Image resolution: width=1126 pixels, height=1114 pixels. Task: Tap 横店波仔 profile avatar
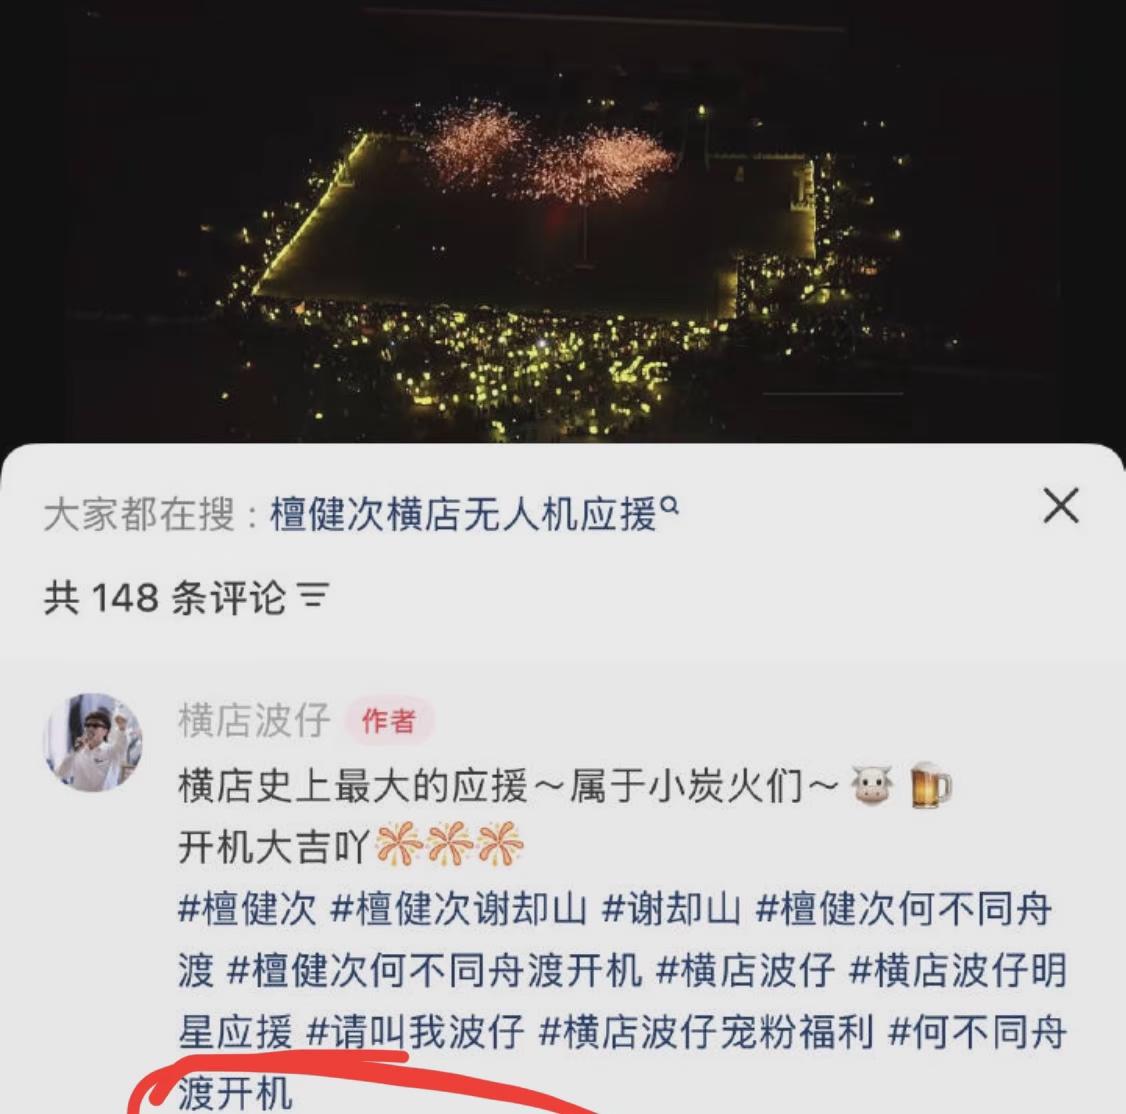pyautogui.click(x=93, y=742)
